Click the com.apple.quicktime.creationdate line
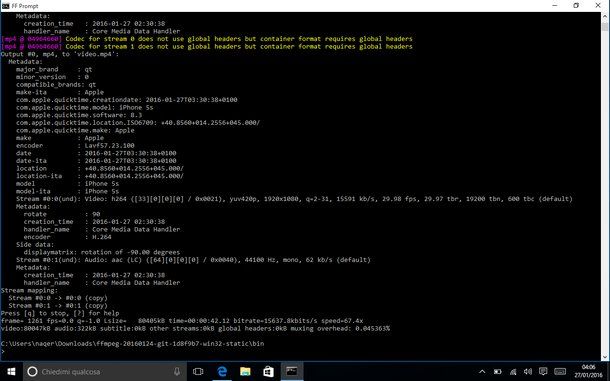This screenshot has height=381, width=610. click(127, 100)
